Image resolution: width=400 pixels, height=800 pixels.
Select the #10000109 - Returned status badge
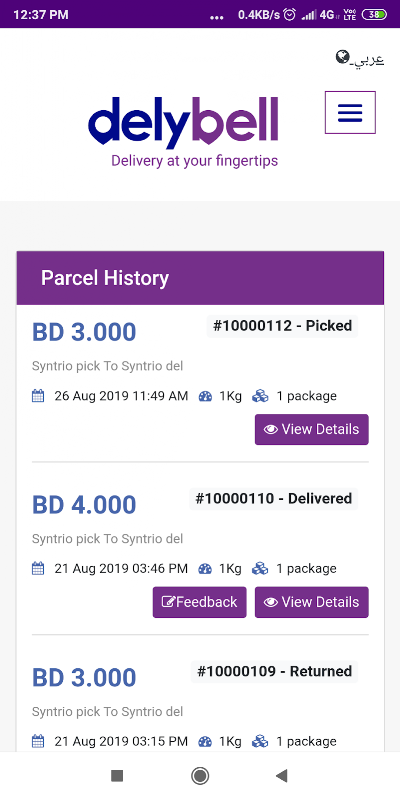pyautogui.click(x=274, y=671)
